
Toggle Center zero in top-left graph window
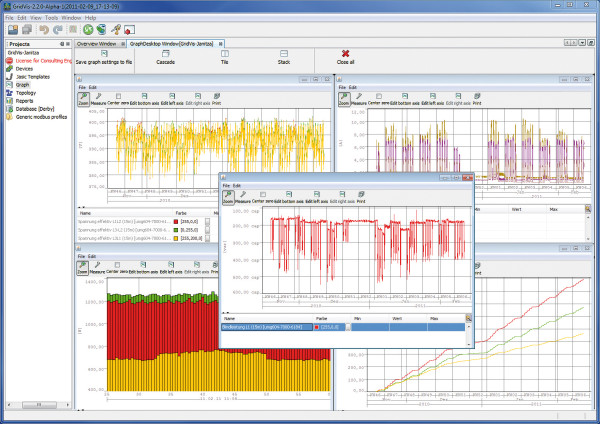(x=118, y=98)
